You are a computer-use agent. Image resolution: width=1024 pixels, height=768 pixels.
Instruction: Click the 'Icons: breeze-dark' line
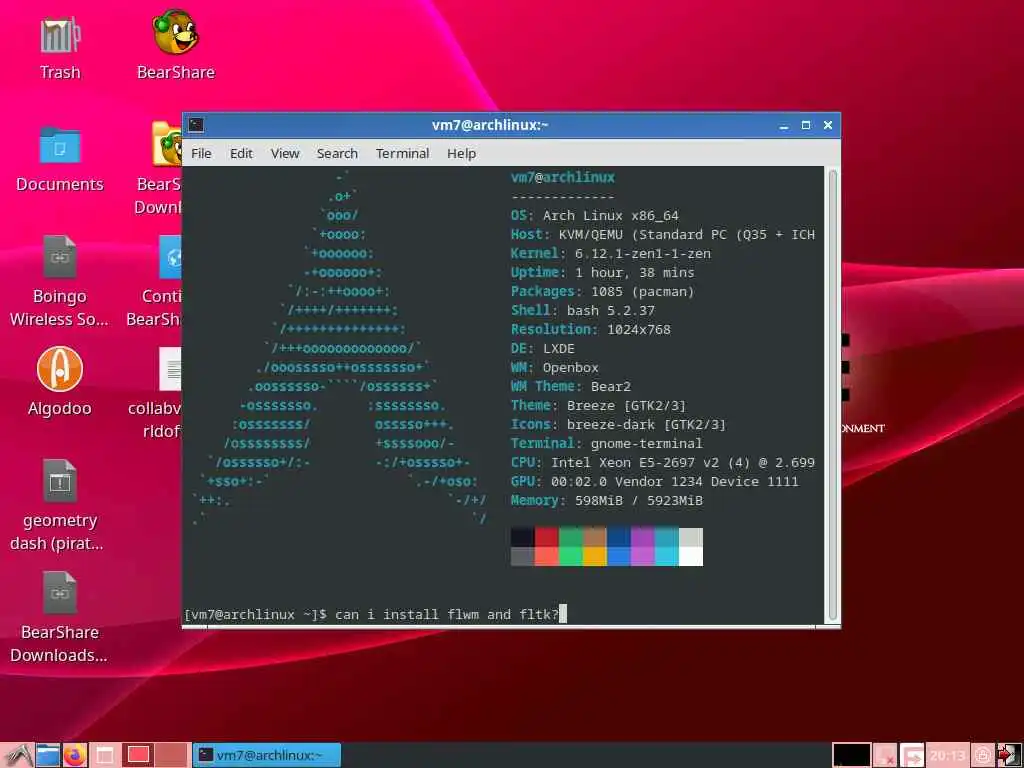618,424
